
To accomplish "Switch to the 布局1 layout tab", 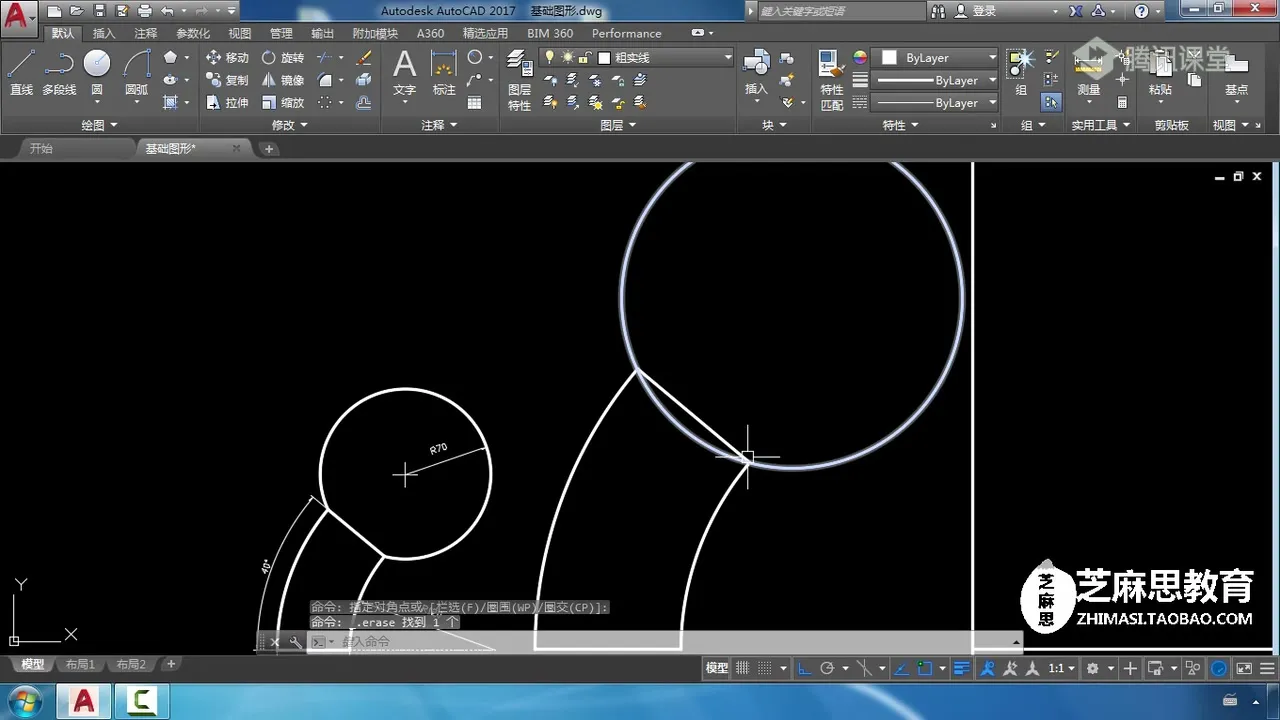I will (x=80, y=664).
